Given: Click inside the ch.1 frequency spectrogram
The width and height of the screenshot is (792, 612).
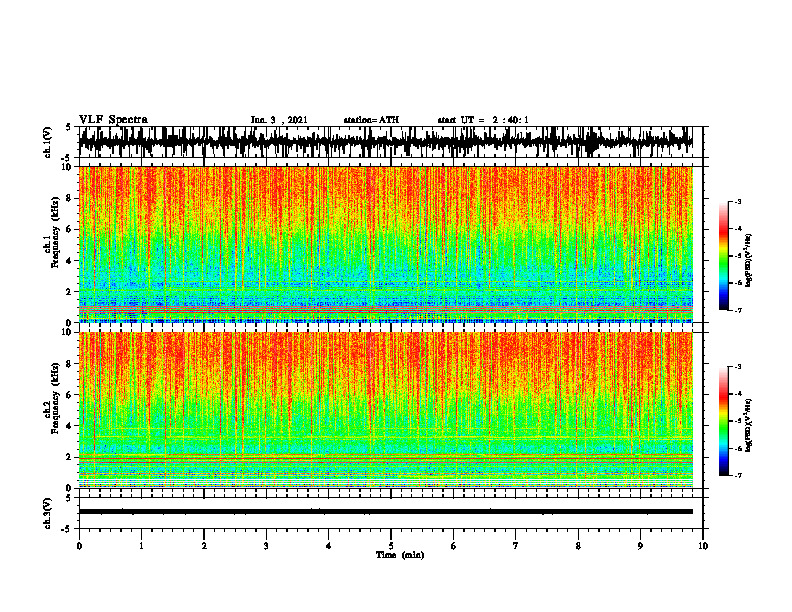Looking at the screenshot, I should click(x=385, y=244).
